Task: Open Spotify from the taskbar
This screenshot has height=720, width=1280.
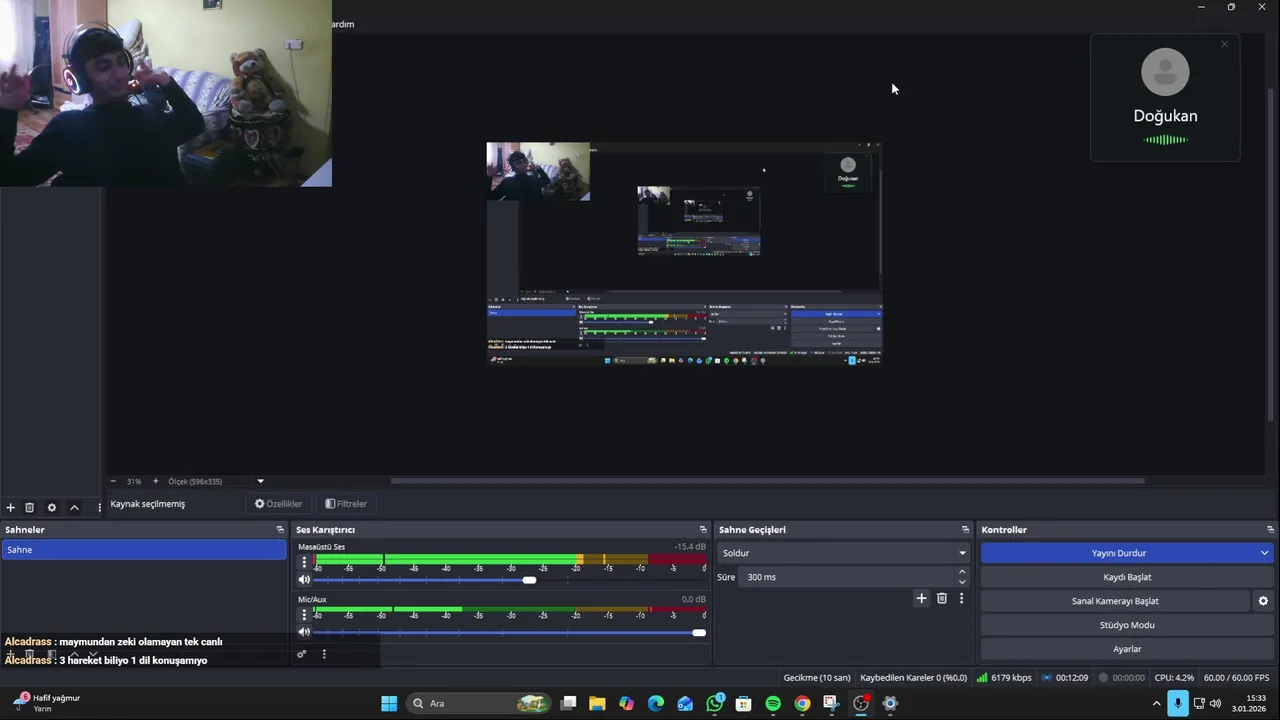Action: 773,703
